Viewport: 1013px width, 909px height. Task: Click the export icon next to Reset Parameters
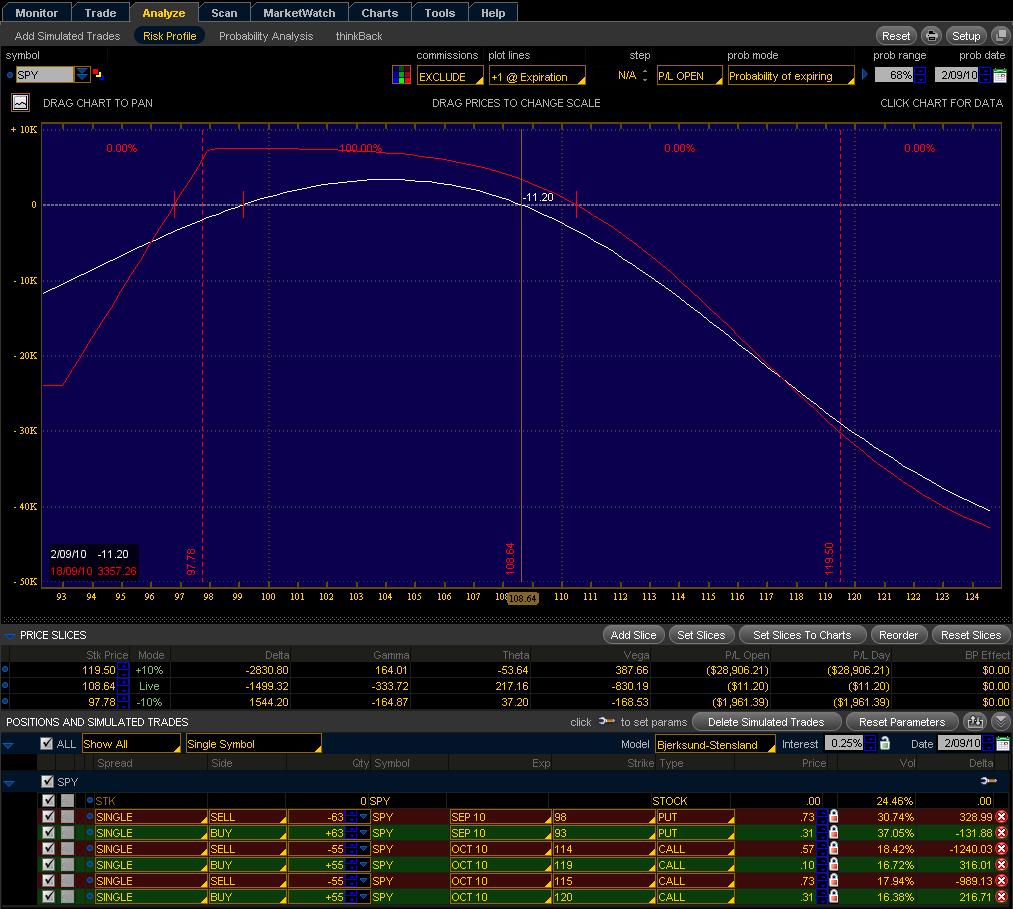pyautogui.click(x=974, y=722)
